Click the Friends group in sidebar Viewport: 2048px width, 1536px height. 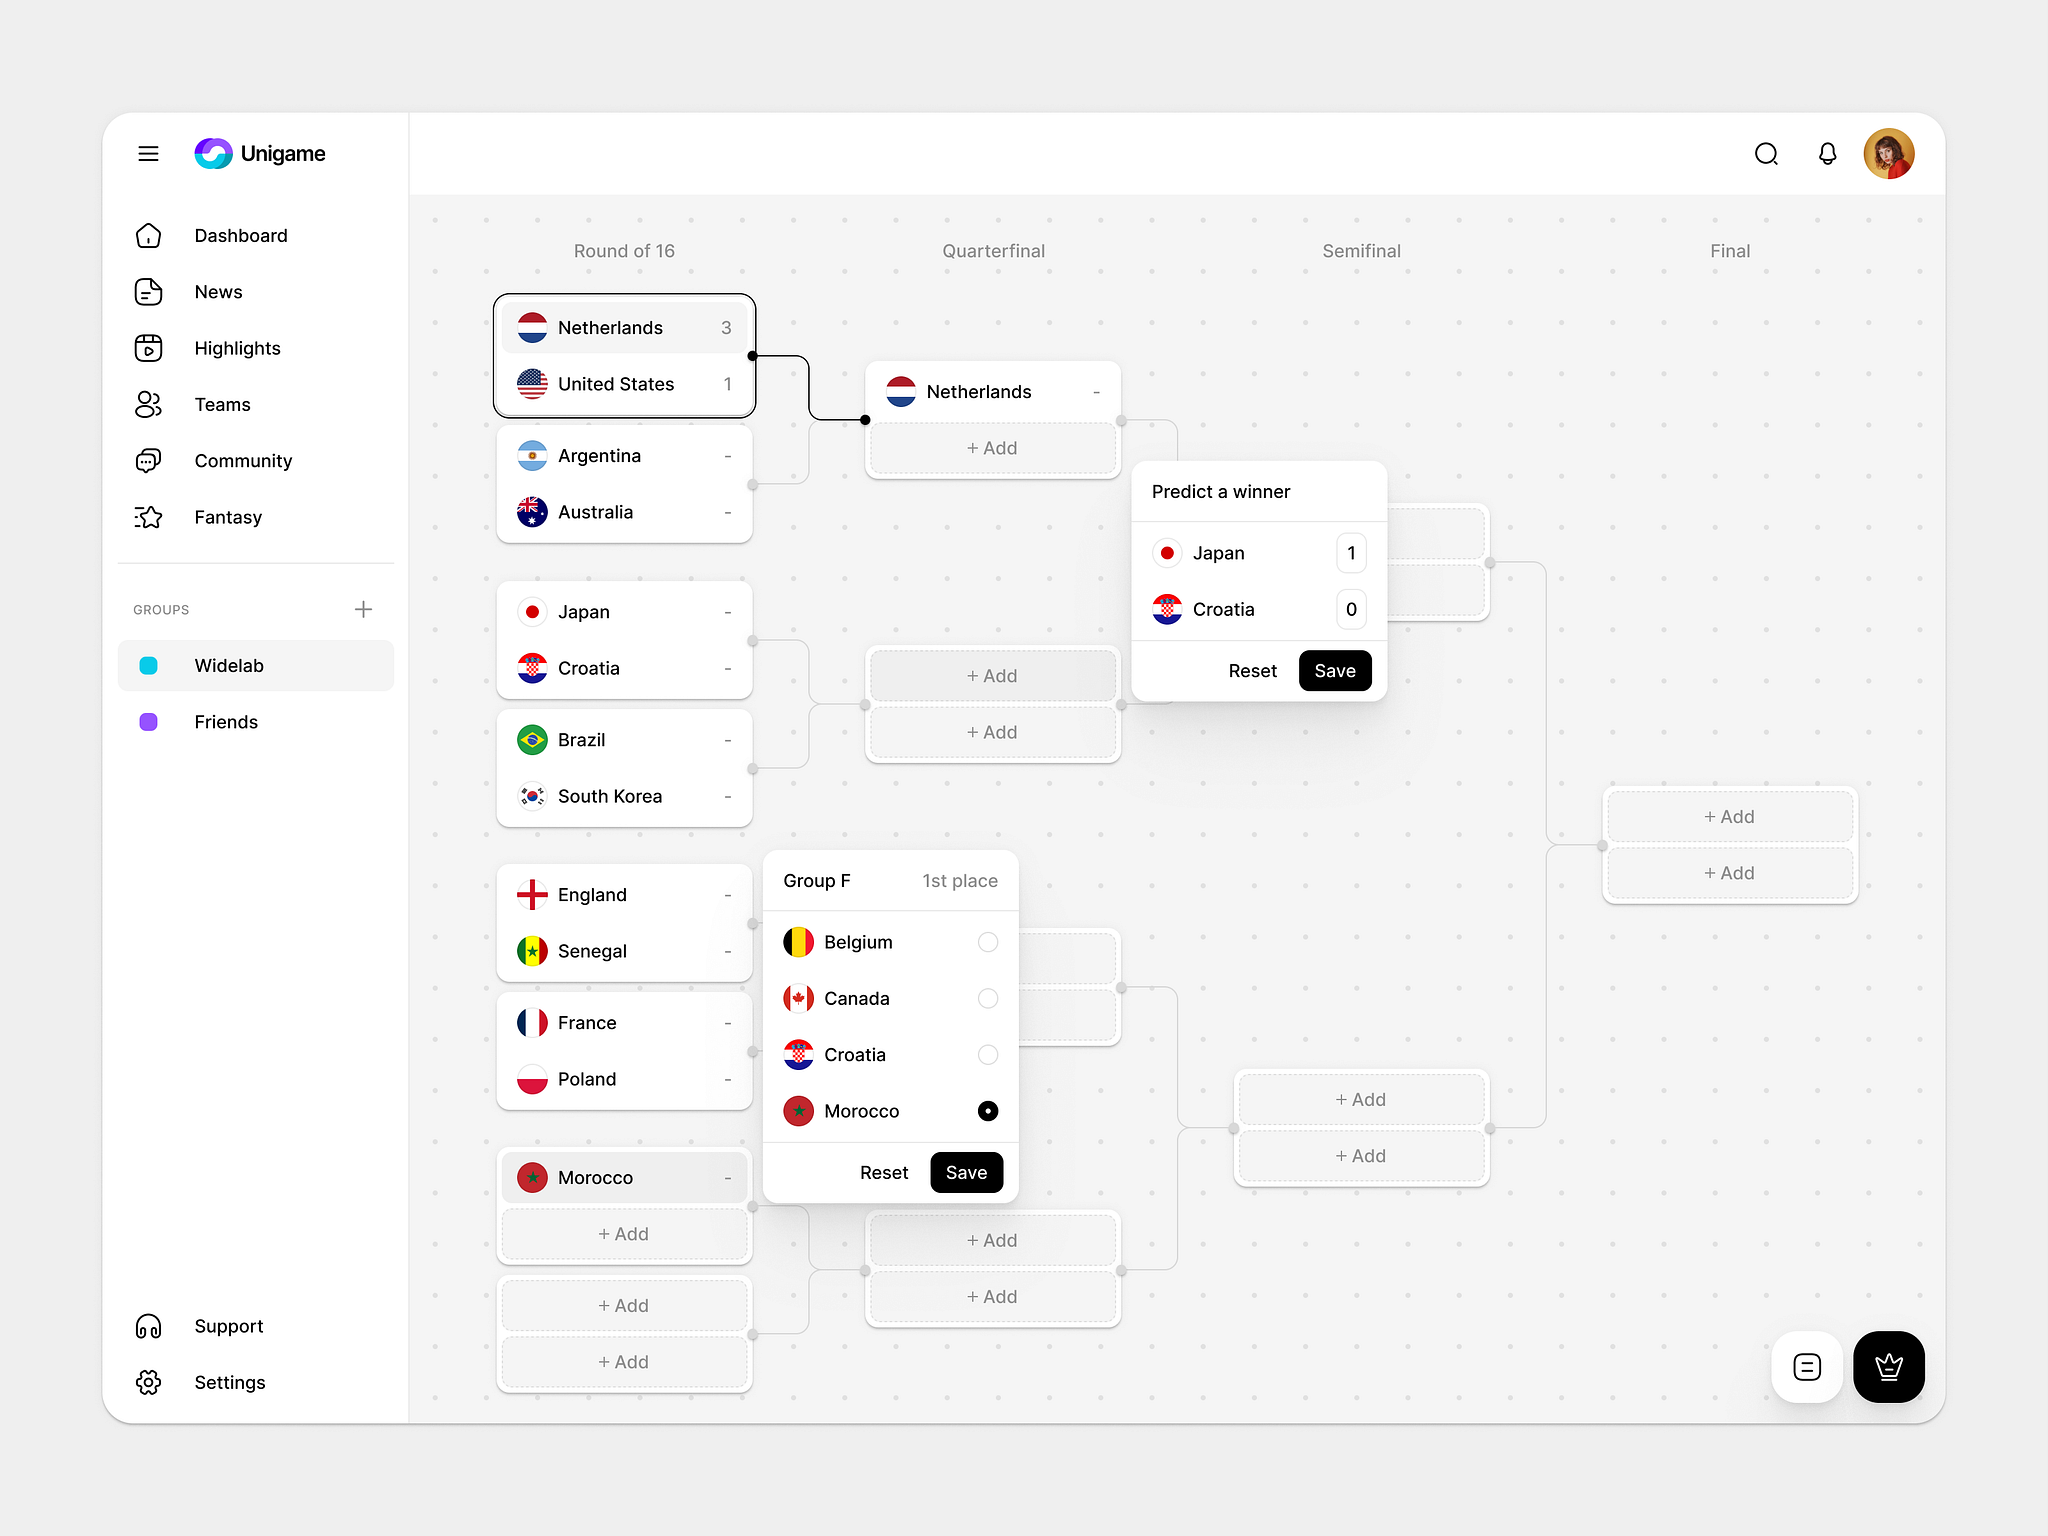tap(258, 720)
